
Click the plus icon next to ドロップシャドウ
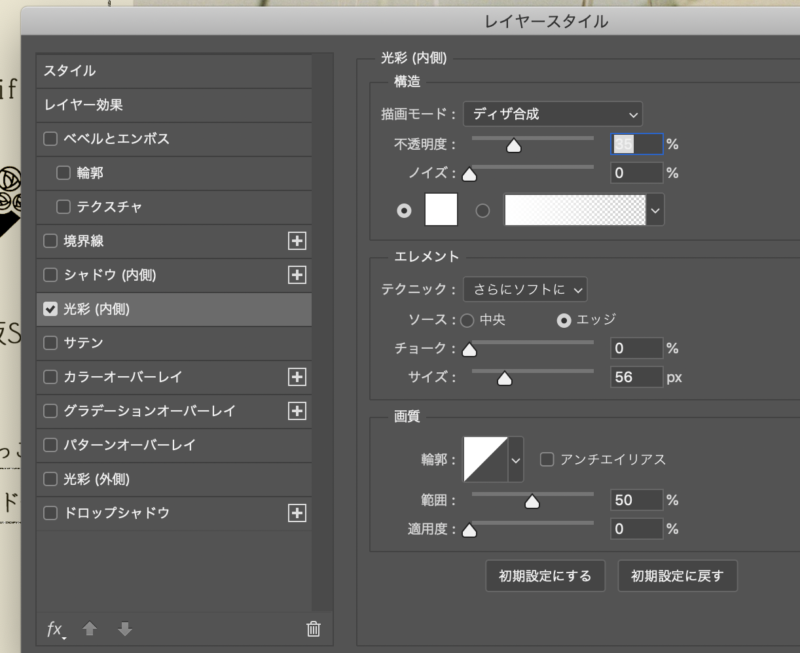pyautogui.click(x=297, y=513)
